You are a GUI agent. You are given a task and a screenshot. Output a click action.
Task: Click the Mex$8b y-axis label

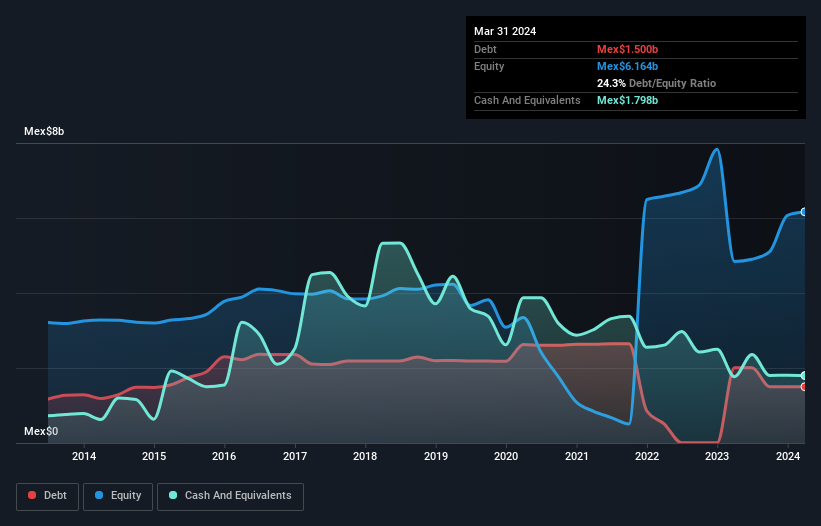[44, 131]
